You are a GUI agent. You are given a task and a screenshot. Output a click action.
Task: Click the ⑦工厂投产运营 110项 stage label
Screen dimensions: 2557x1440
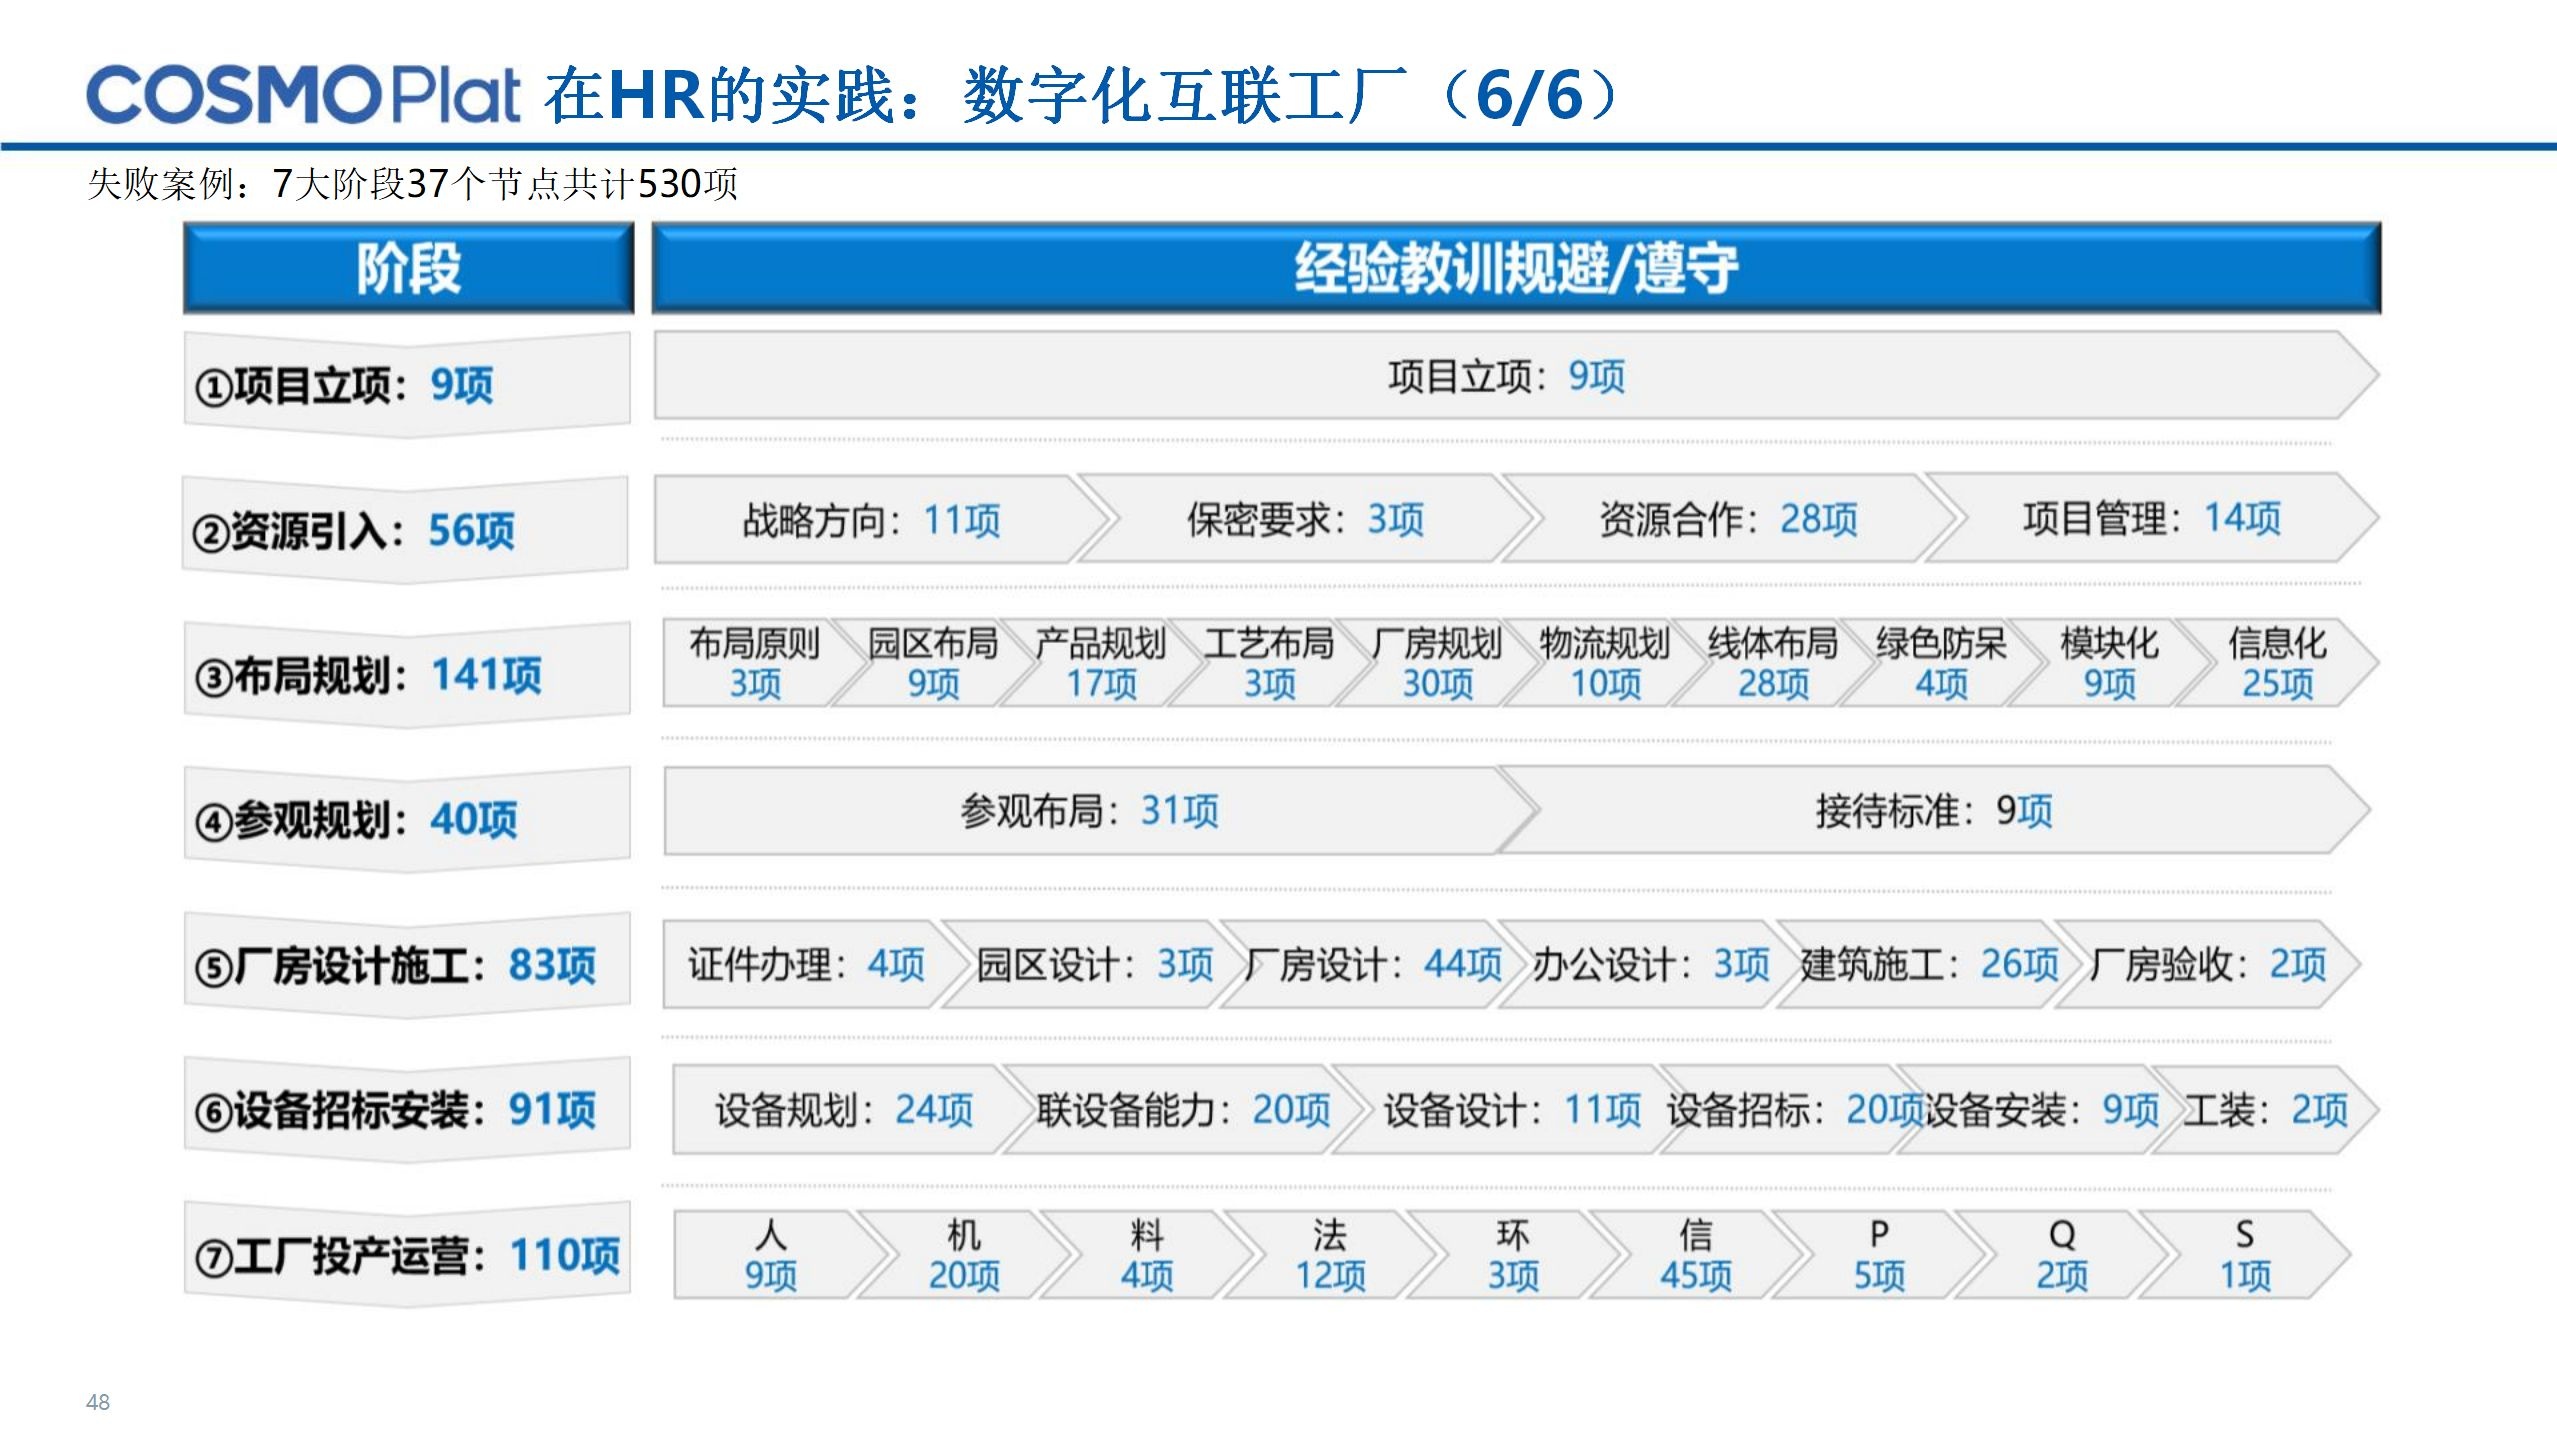coord(406,1255)
